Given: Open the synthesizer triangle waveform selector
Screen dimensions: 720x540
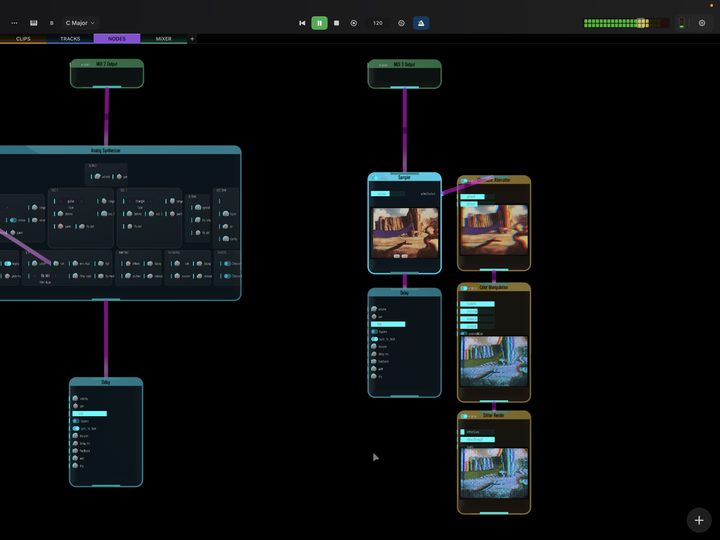Looking at the screenshot, I should 138,201.
